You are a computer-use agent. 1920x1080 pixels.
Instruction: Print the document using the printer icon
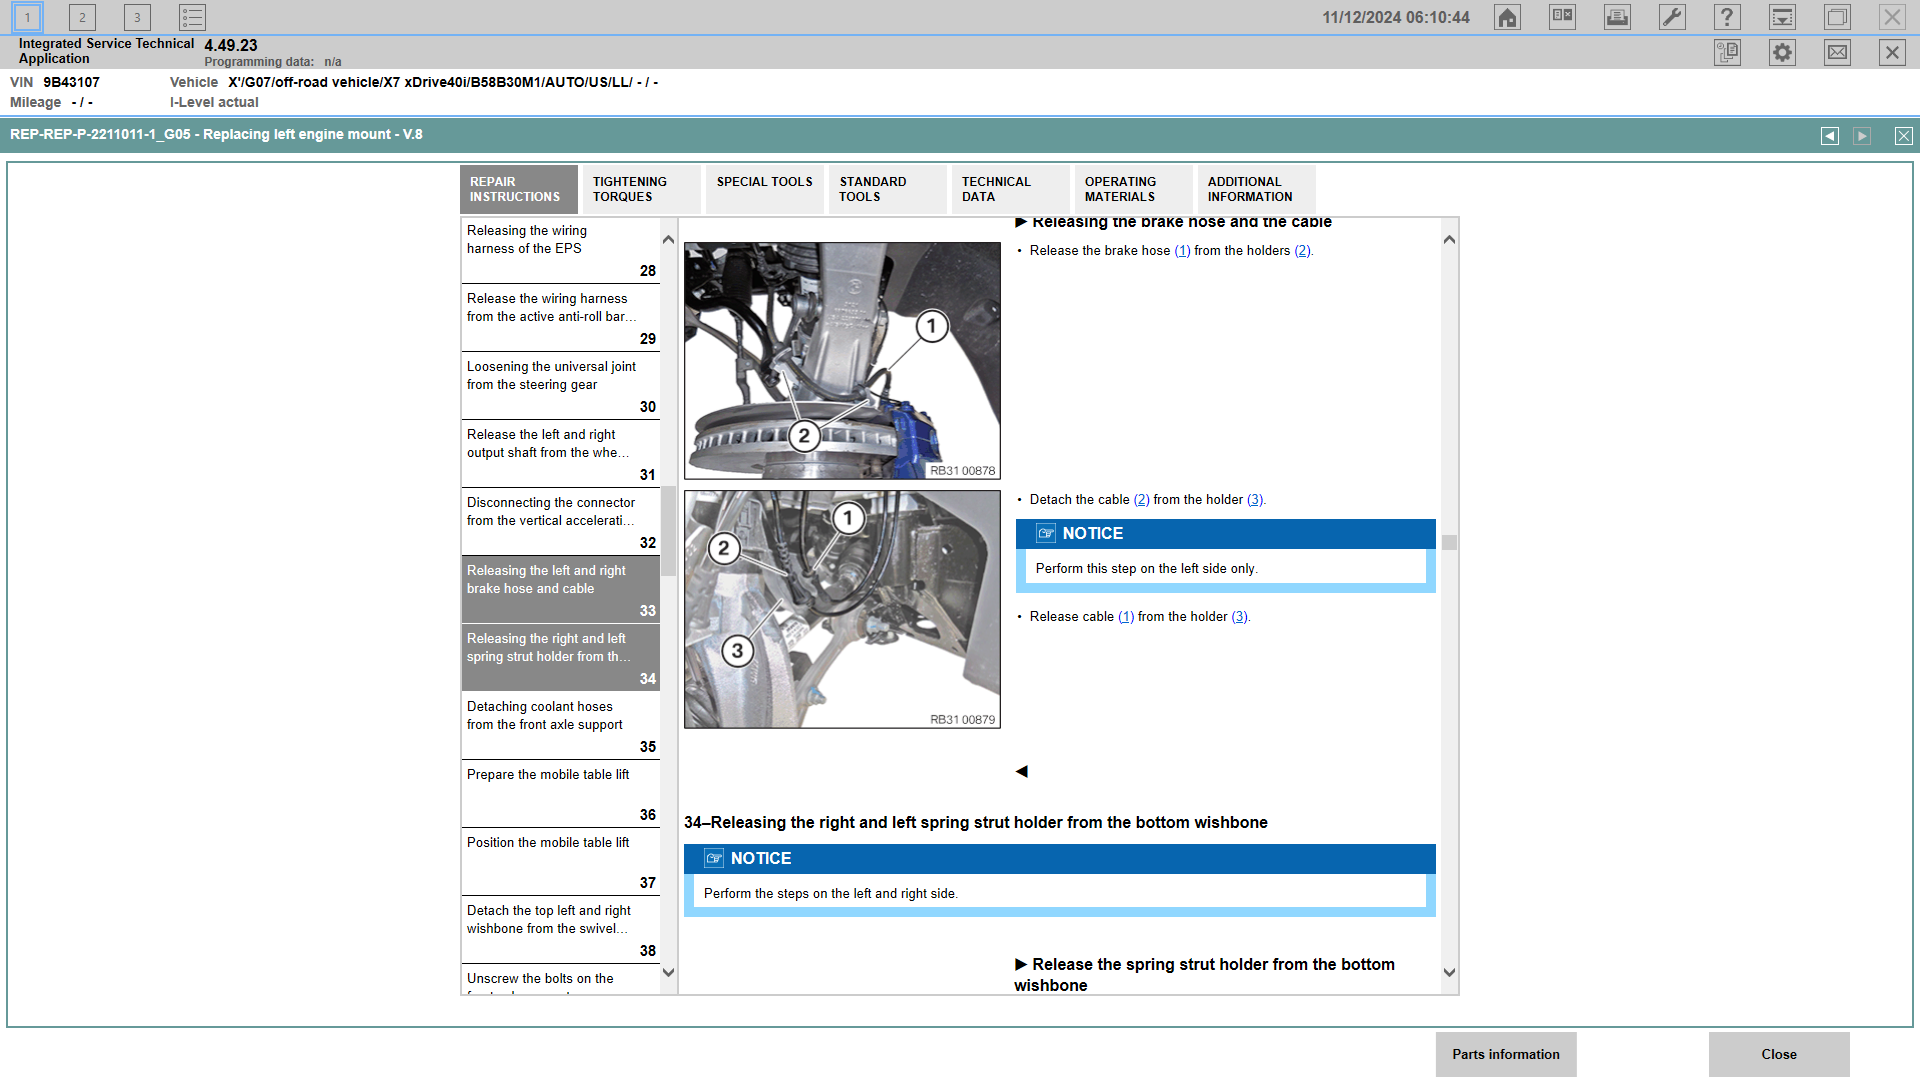click(1617, 17)
